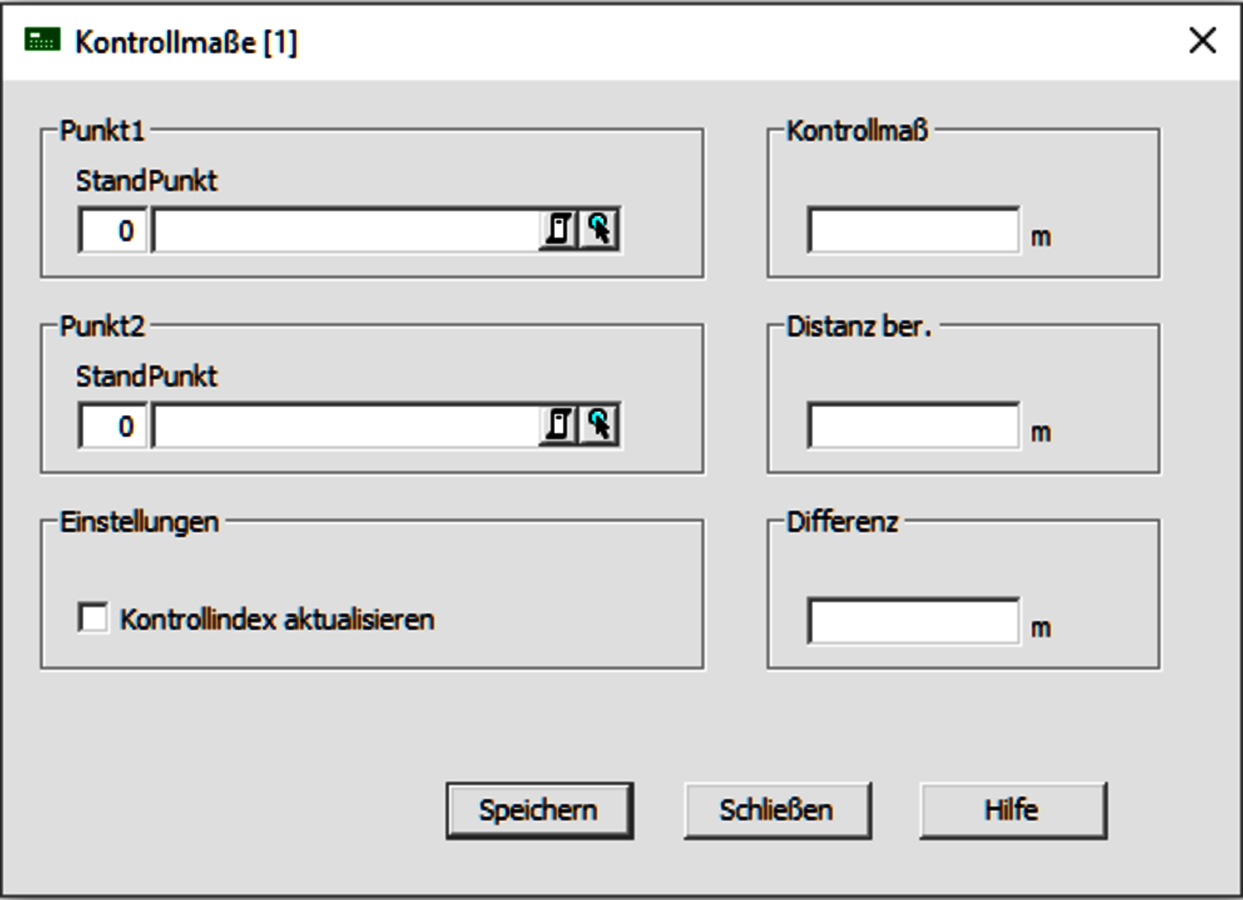The height and width of the screenshot is (900, 1243).
Task: Click the Punkt1 number field showing 0
Action: click(x=113, y=231)
